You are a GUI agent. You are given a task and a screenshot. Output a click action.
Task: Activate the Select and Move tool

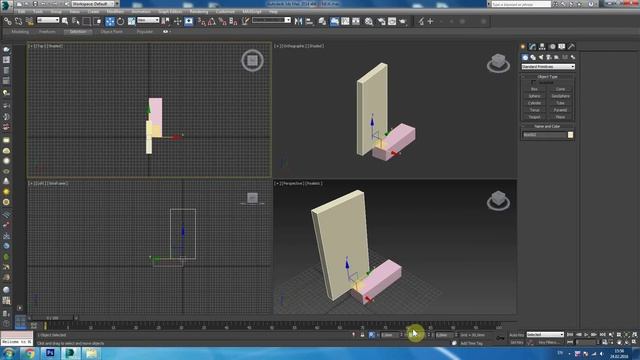(110, 21)
